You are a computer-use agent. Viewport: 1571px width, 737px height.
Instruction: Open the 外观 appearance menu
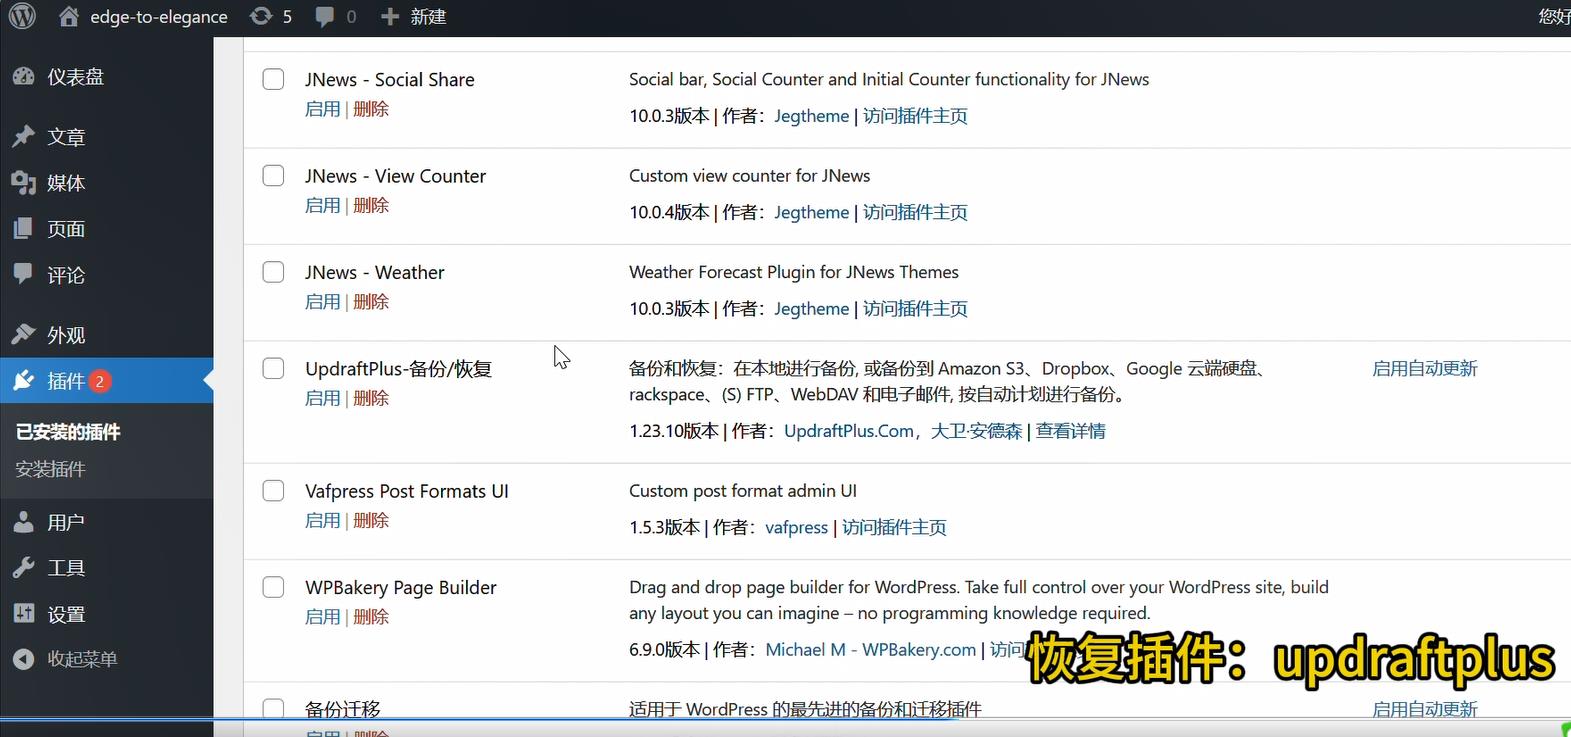point(66,335)
